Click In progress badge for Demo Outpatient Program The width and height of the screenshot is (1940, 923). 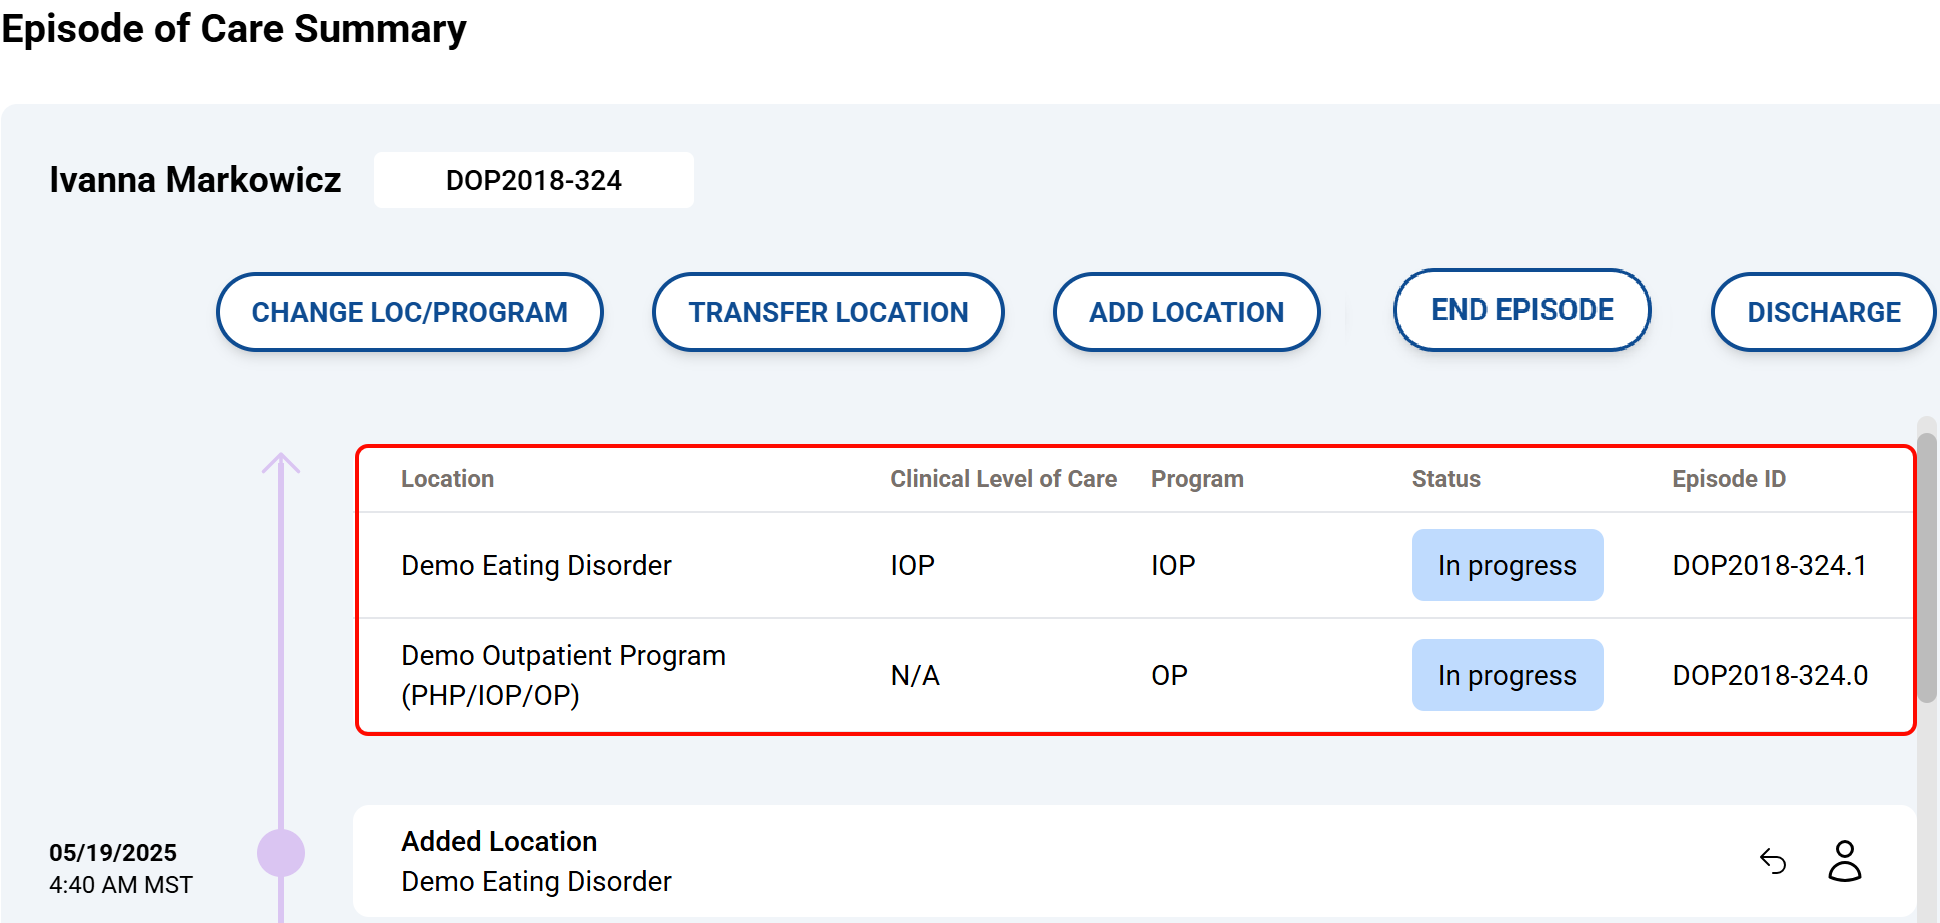point(1507,675)
